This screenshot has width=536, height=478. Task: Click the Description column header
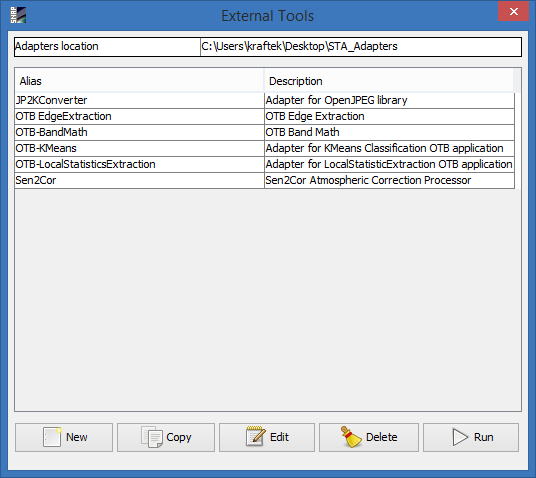389,81
